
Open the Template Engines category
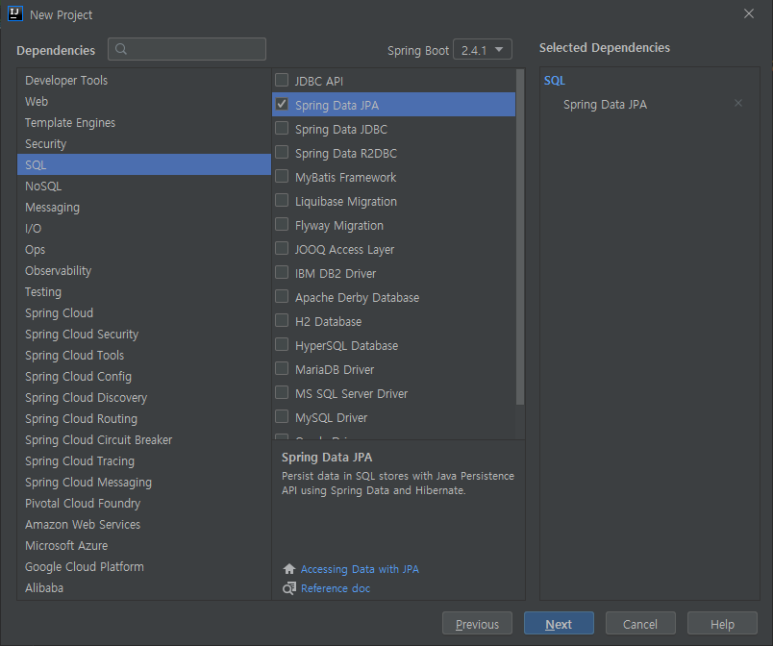point(144,123)
